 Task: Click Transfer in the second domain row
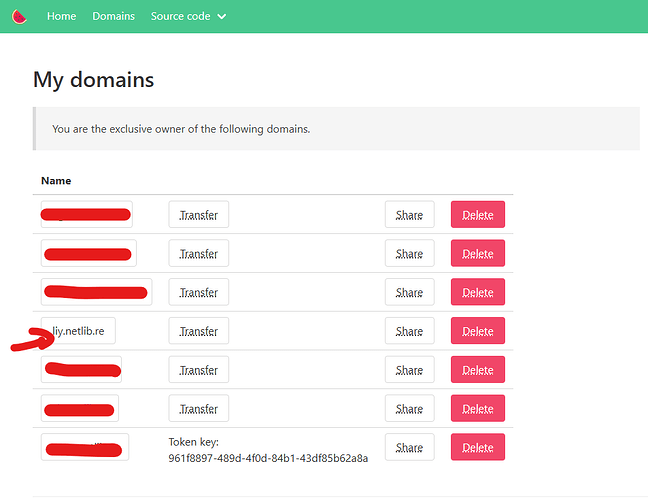coord(198,253)
